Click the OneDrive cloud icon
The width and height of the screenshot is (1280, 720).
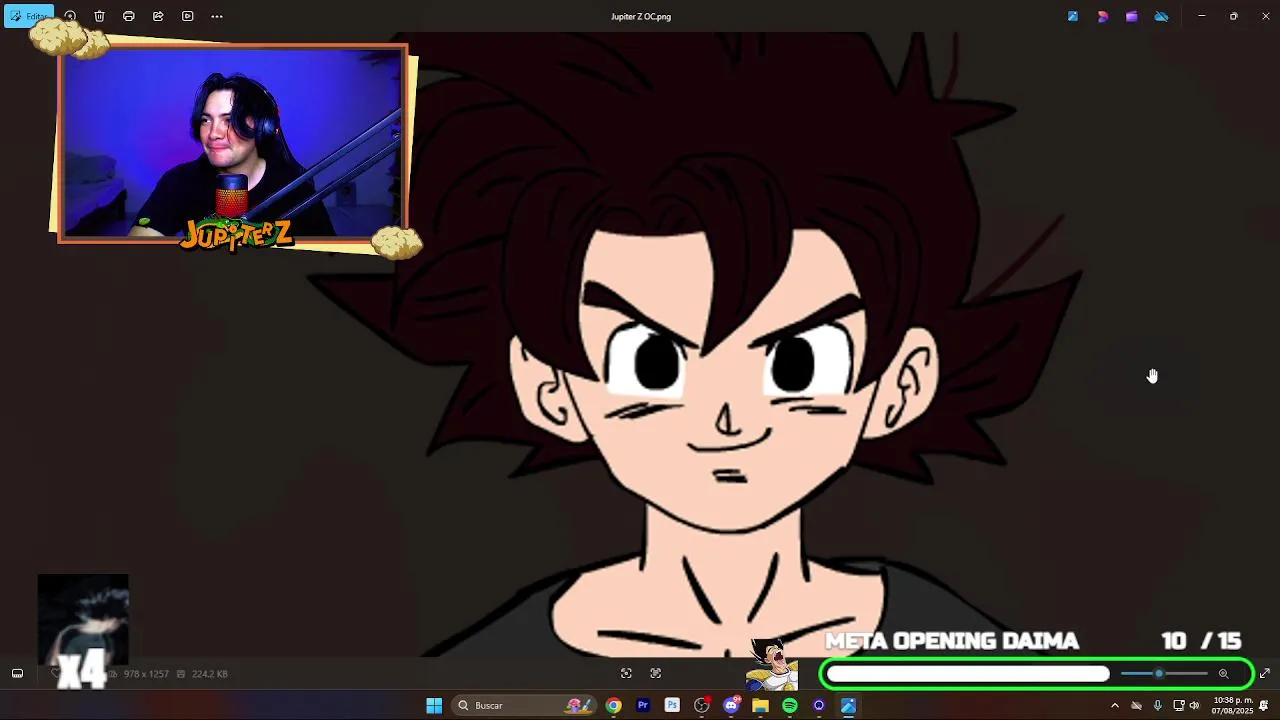[x=1161, y=16]
